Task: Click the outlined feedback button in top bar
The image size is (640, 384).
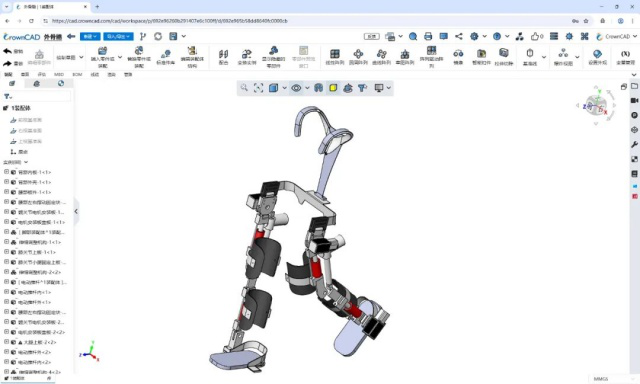Action: pos(371,37)
